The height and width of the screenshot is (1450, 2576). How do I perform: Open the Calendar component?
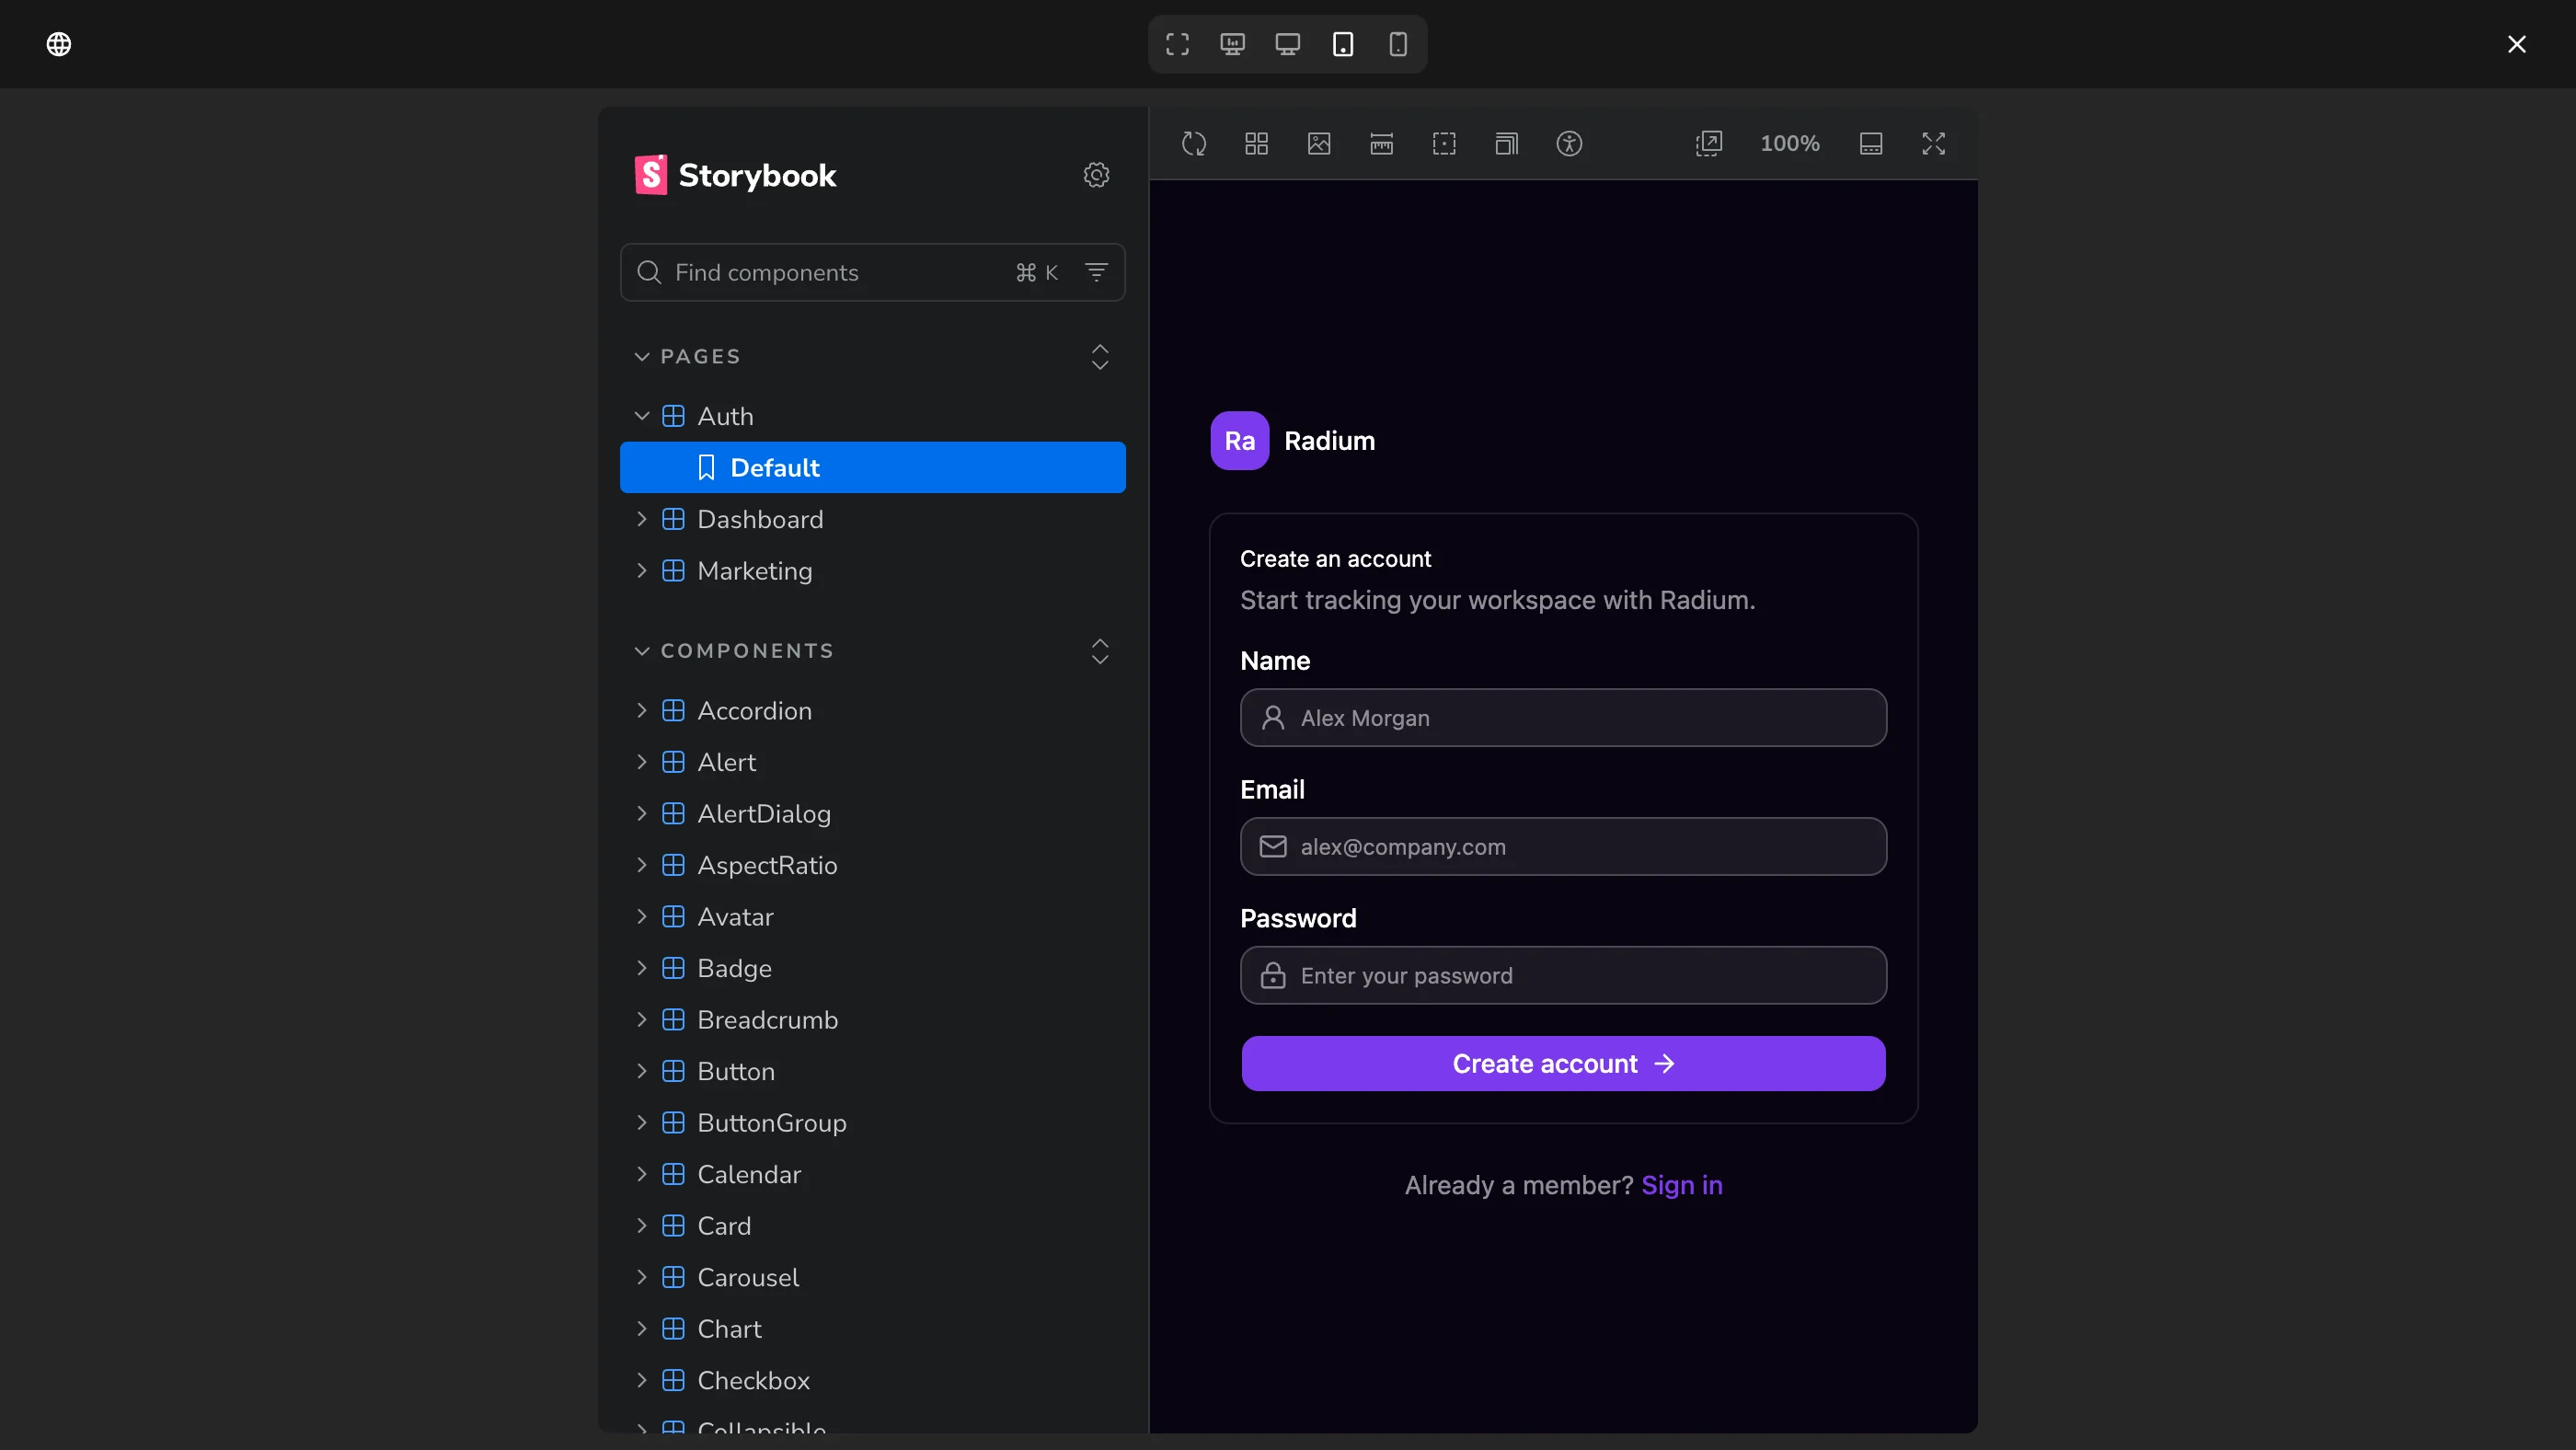click(873, 1174)
